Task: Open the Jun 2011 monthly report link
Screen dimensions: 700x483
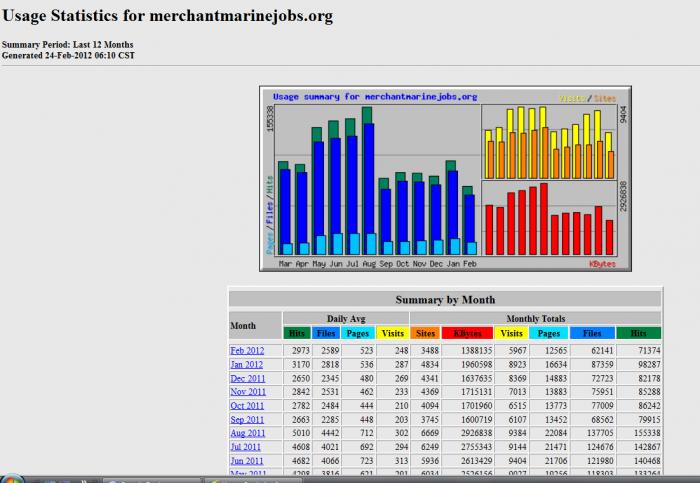Action: [246, 461]
